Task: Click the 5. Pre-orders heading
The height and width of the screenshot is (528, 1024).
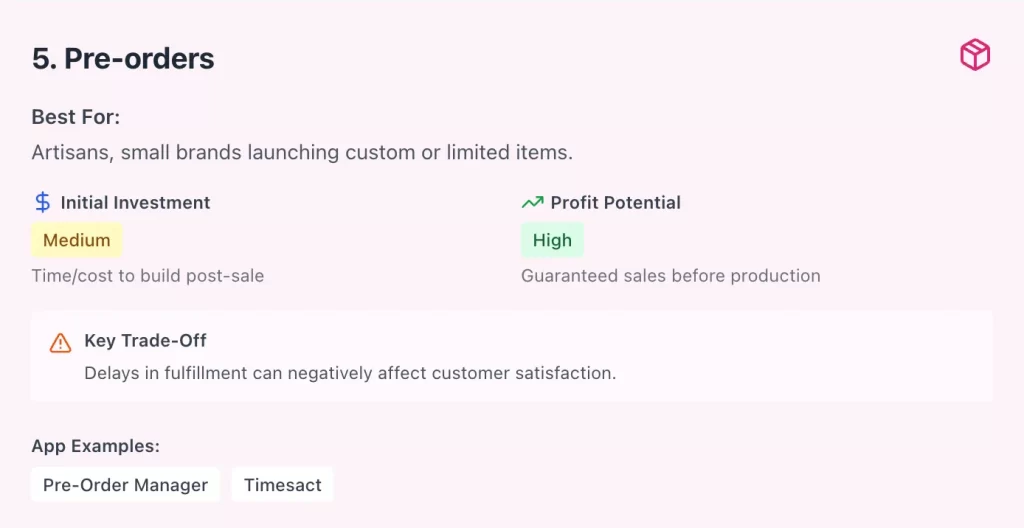Action: [x=123, y=58]
